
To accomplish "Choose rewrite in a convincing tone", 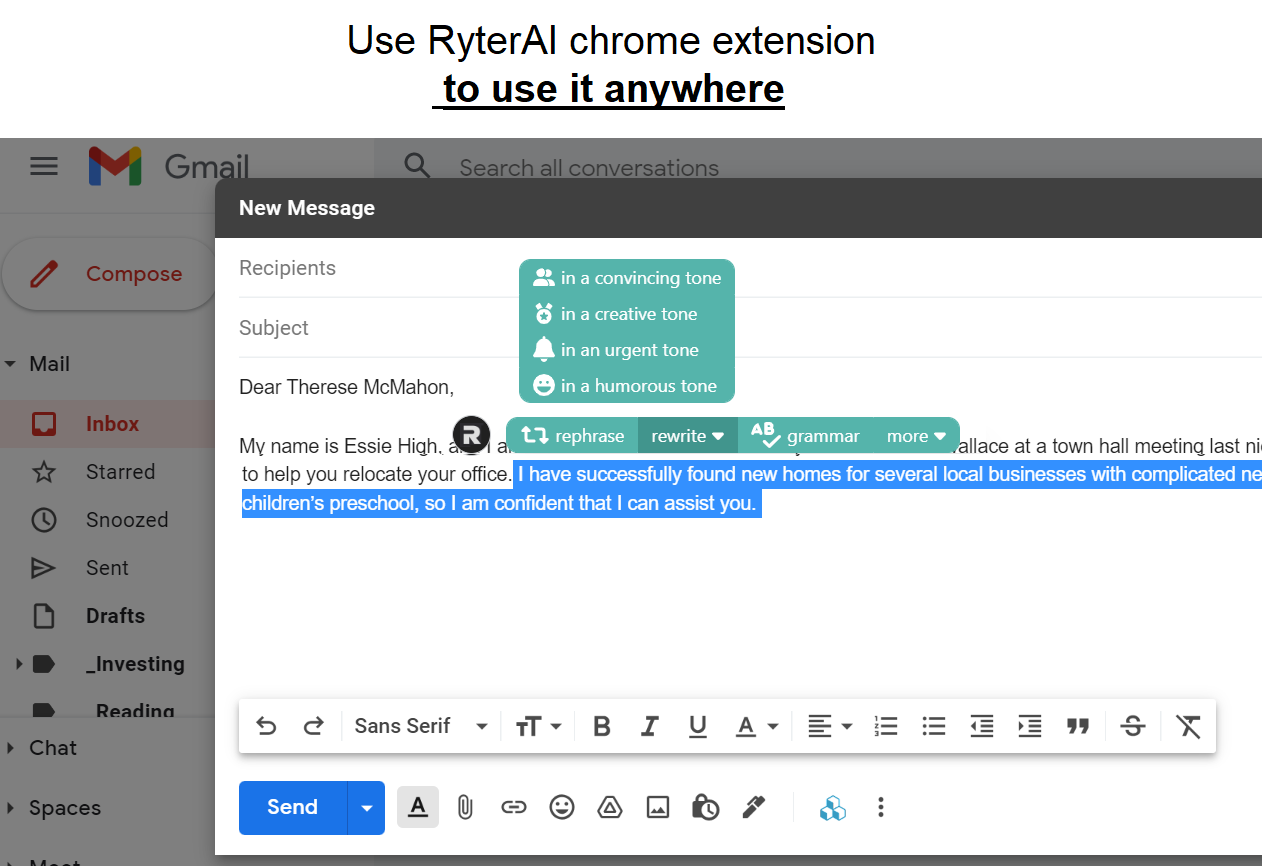I will 627,278.
